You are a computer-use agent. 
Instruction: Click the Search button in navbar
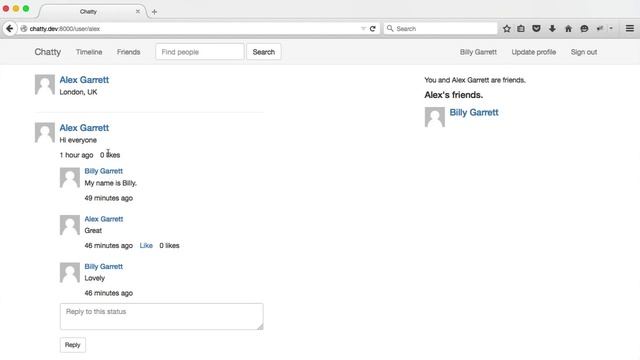264,52
